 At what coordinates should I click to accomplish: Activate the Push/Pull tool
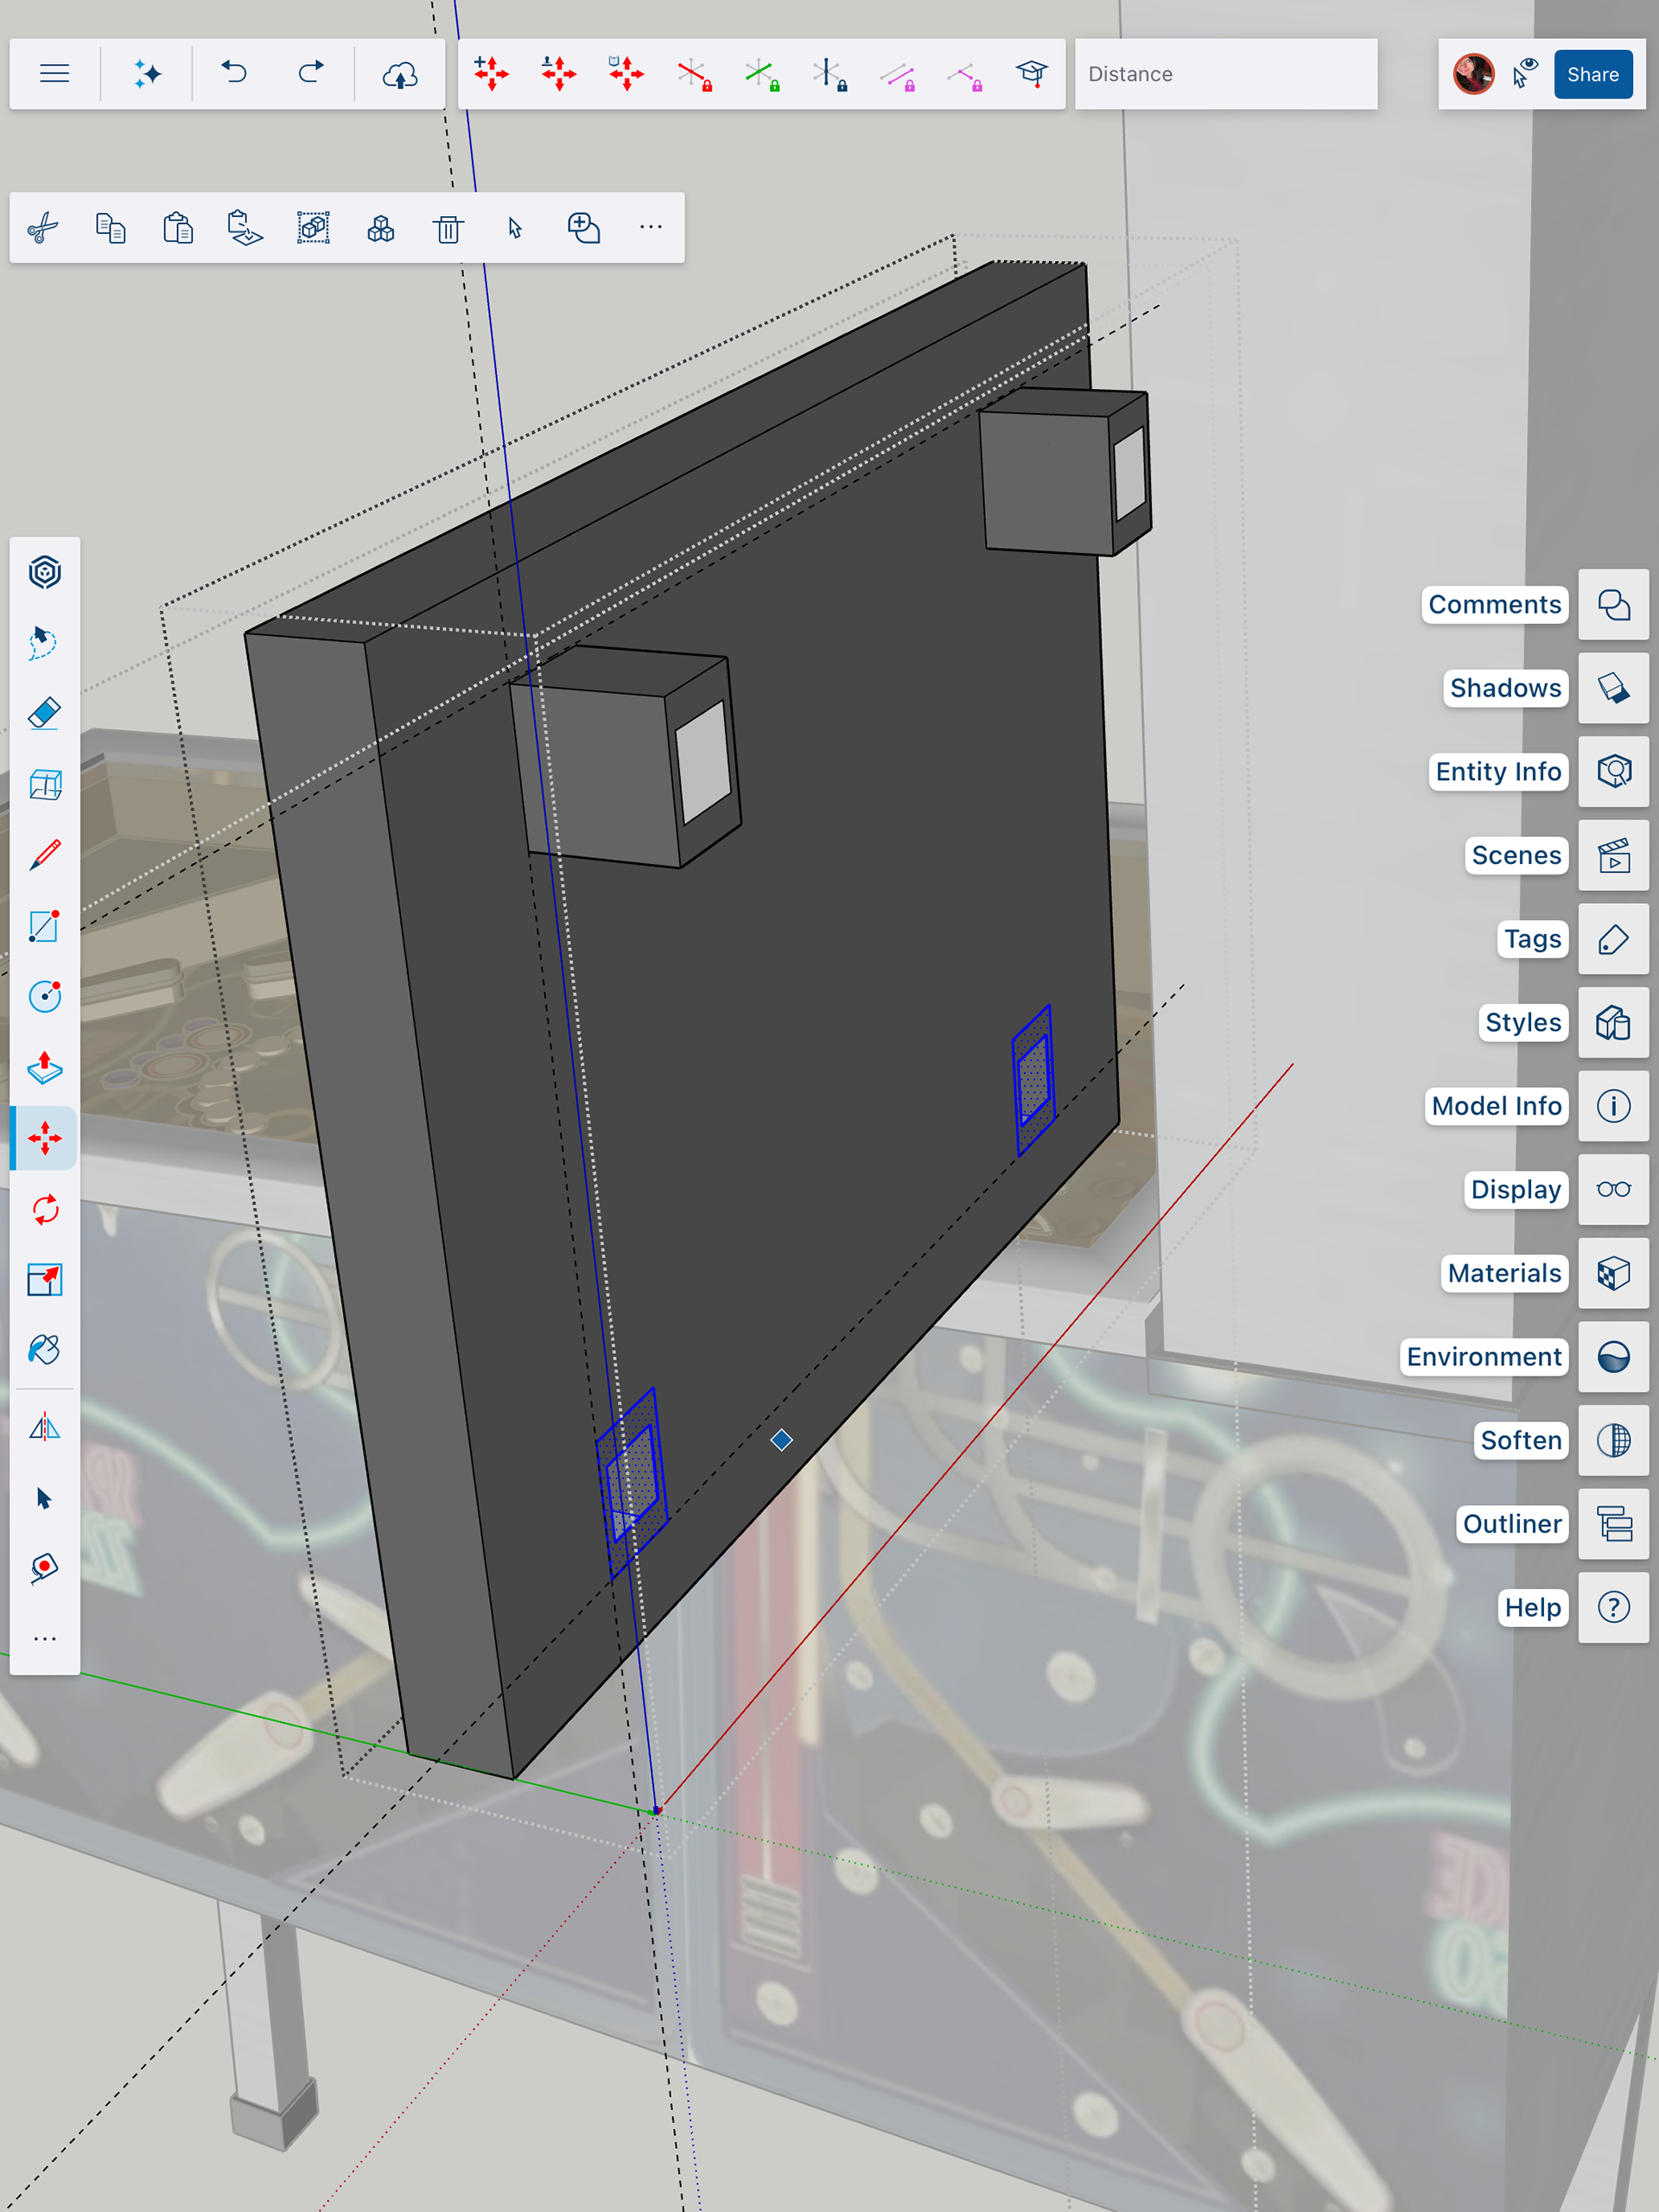[x=44, y=1068]
